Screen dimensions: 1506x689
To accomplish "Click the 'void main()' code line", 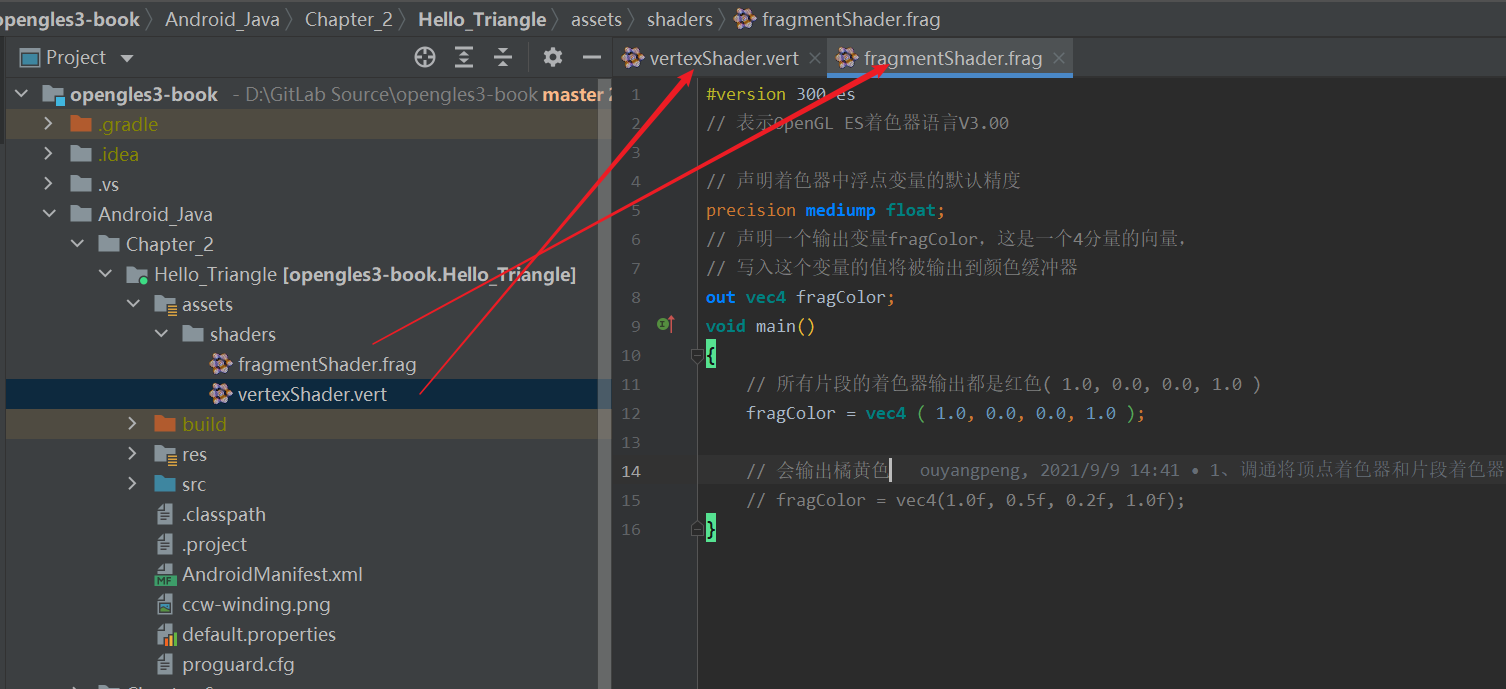I will click(x=760, y=326).
